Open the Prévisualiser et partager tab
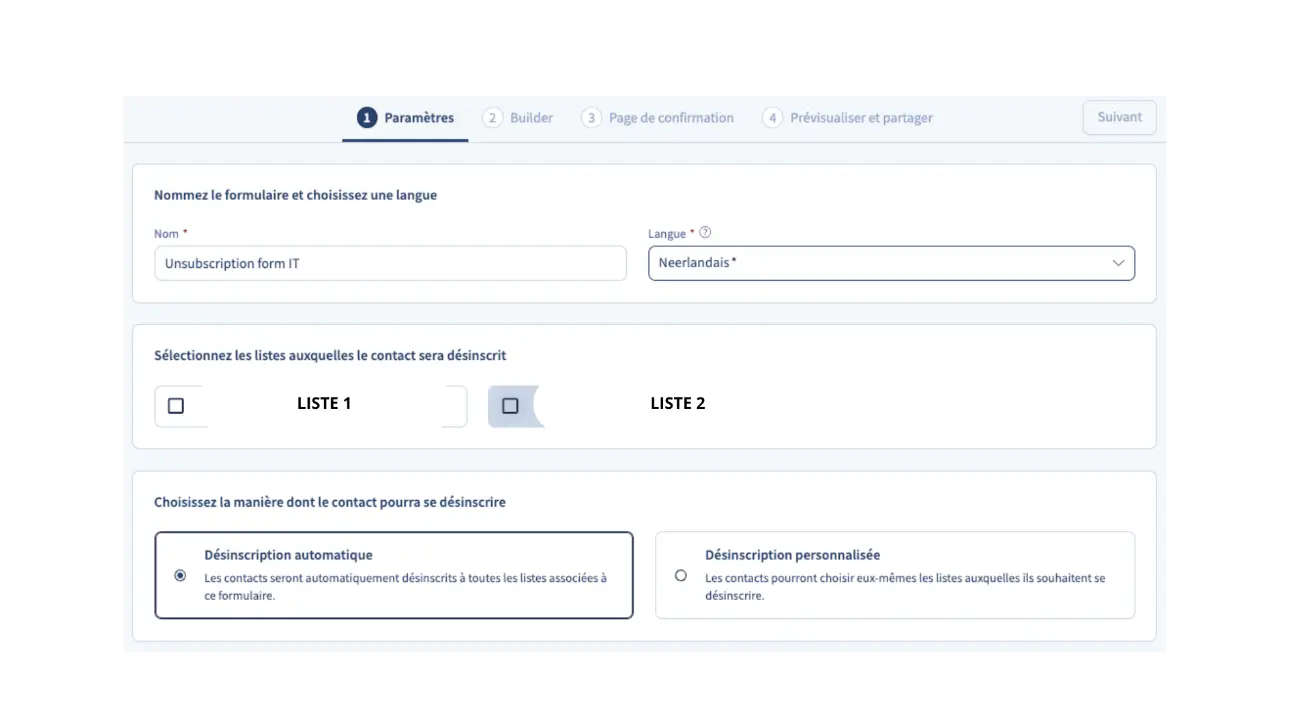The width and height of the screenshot is (1290, 725). [x=861, y=118]
